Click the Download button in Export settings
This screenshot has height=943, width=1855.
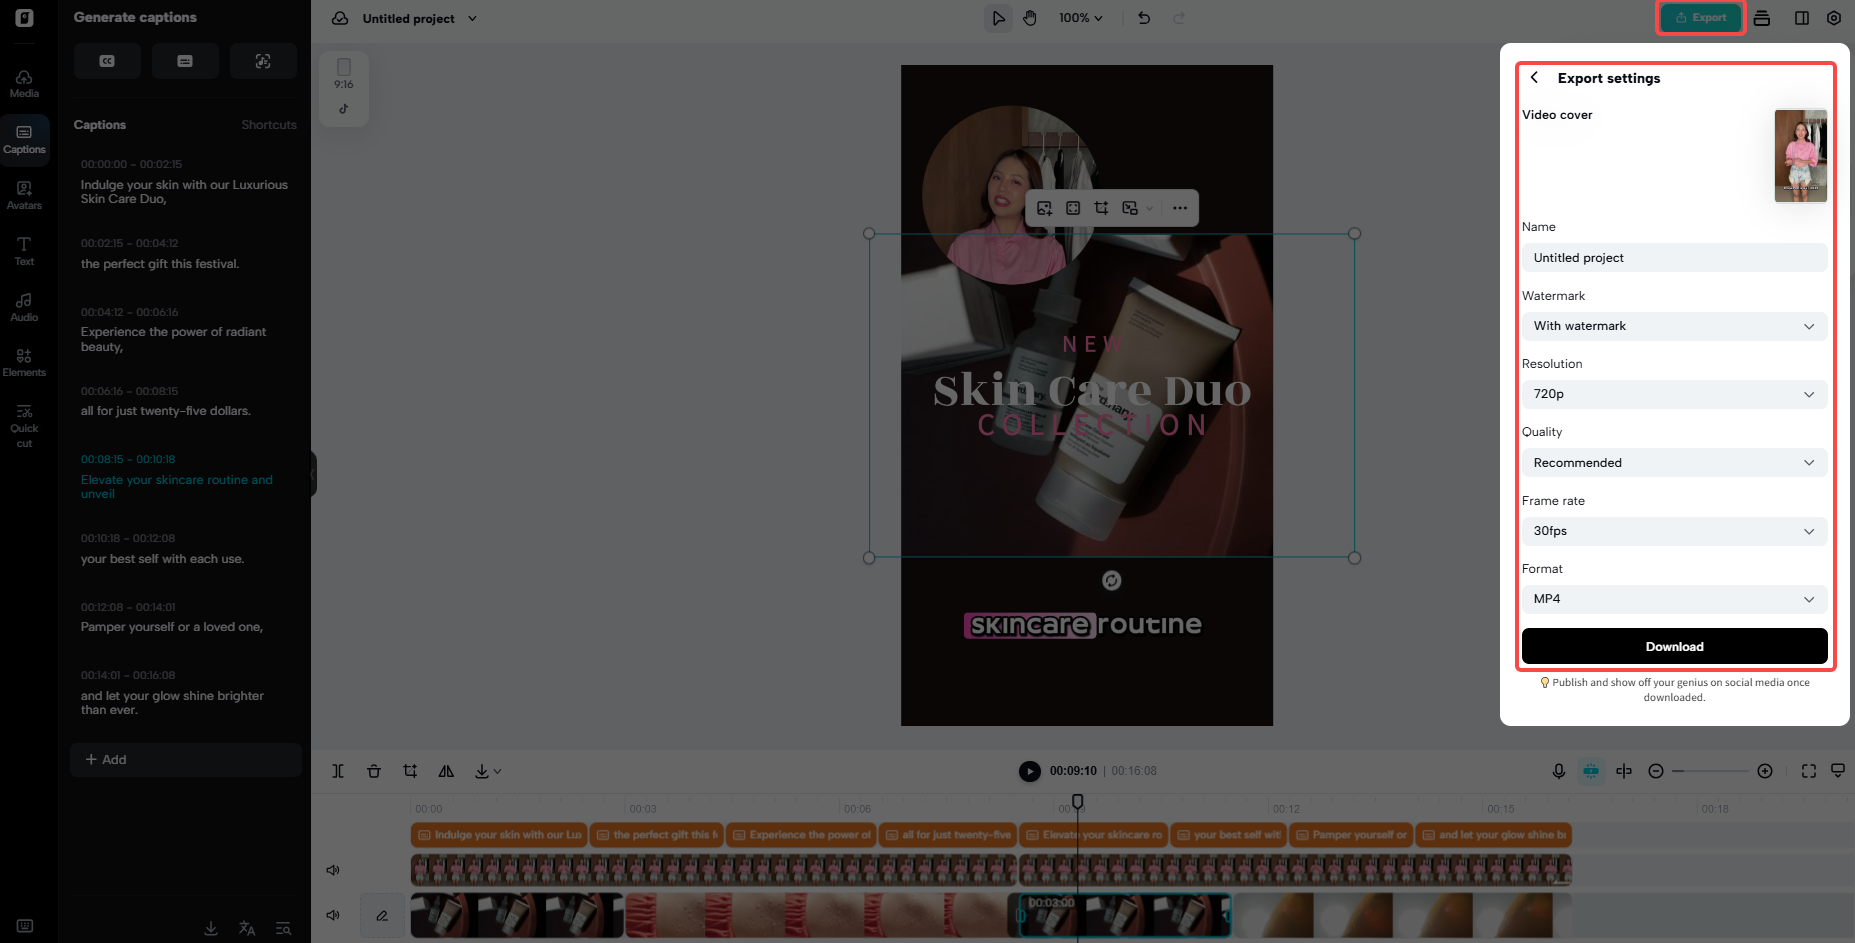pos(1674,646)
